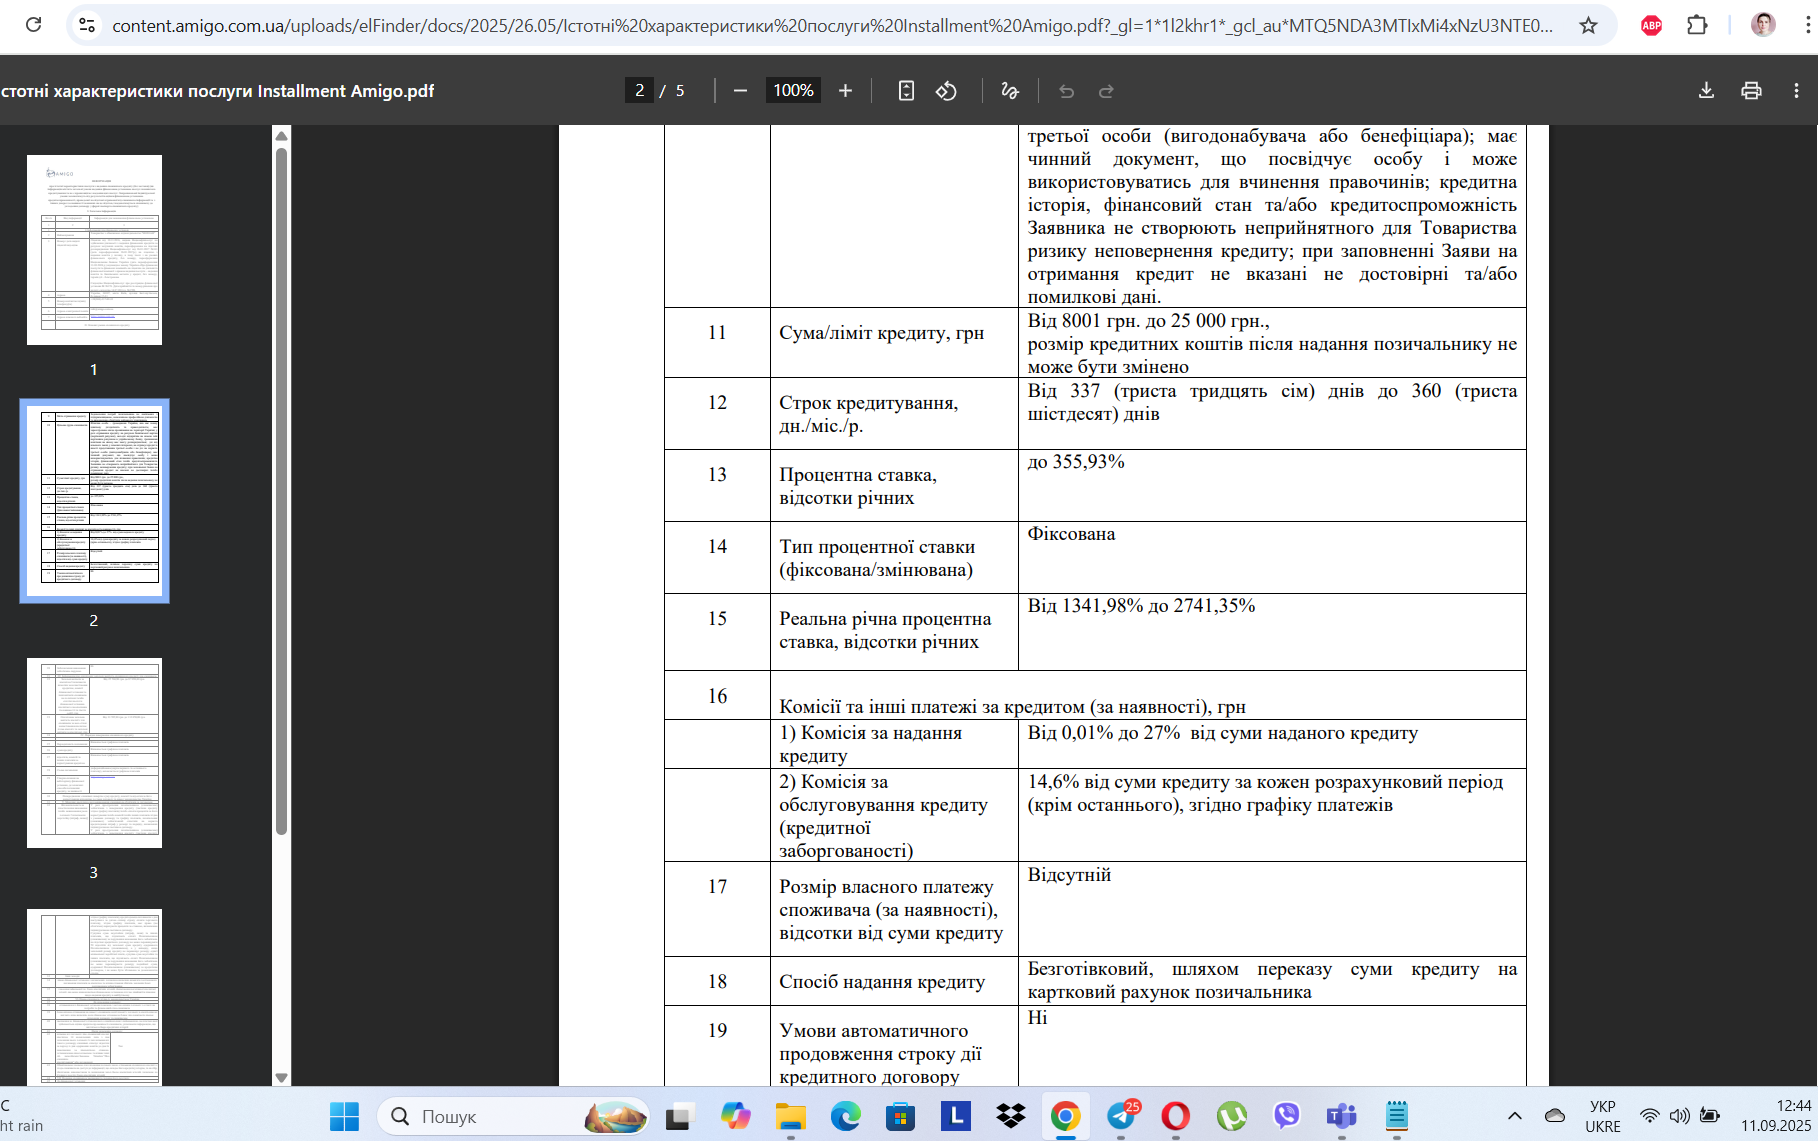Screen dimensions: 1818x1141
Task: Open the volume speaker tray icon
Action: click(x=1679, y=1116)
